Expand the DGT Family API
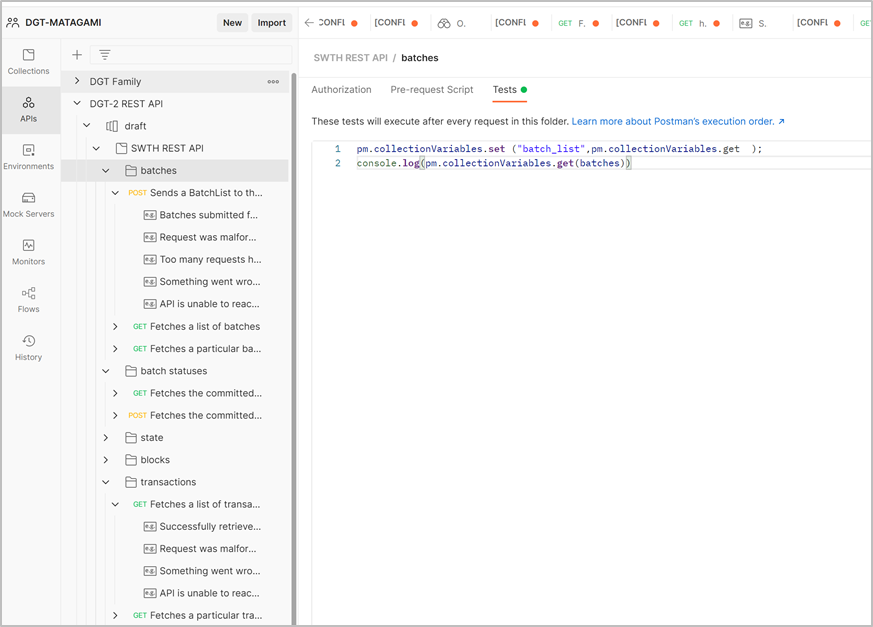 [77, 81]
